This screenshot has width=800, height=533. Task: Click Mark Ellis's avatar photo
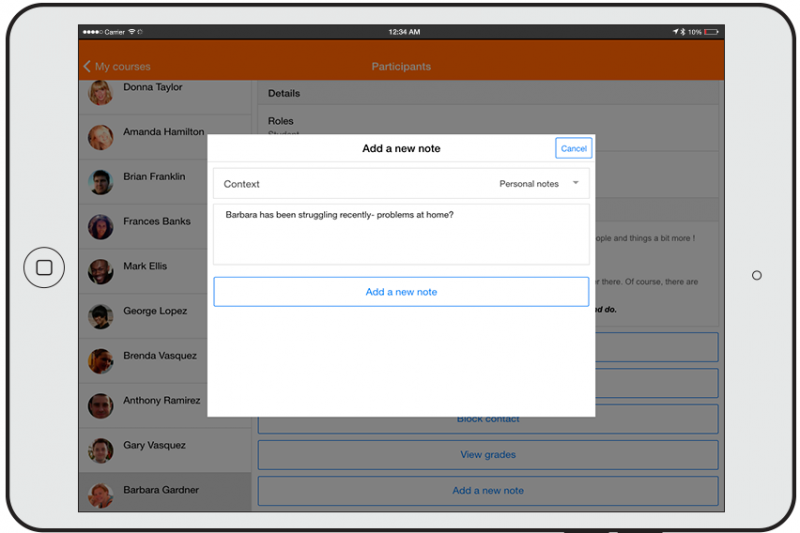tap(101, 272)
